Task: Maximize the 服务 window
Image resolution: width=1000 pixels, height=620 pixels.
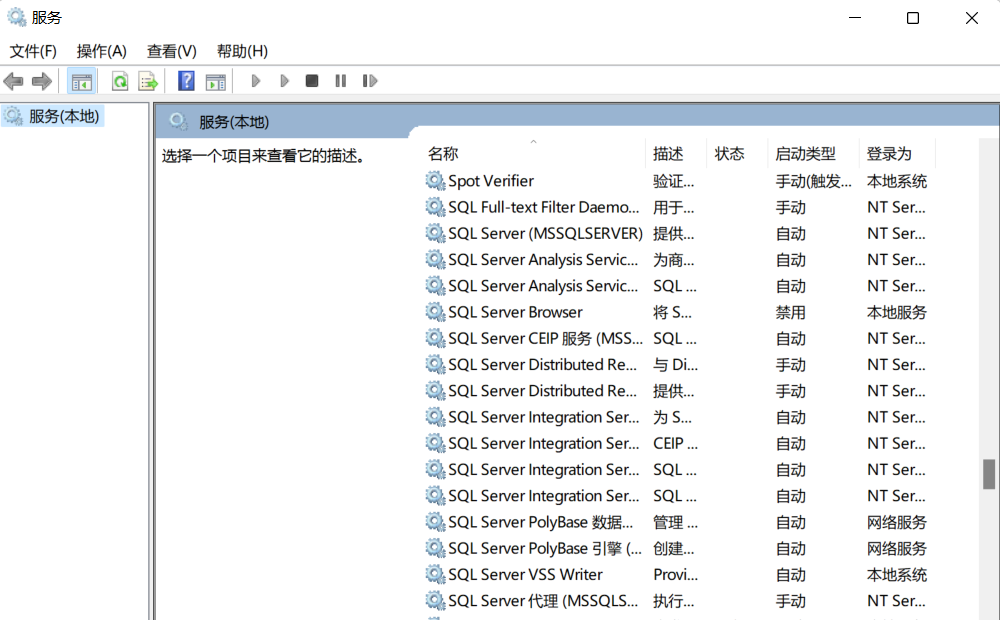Action: click(x=913, y=18)
